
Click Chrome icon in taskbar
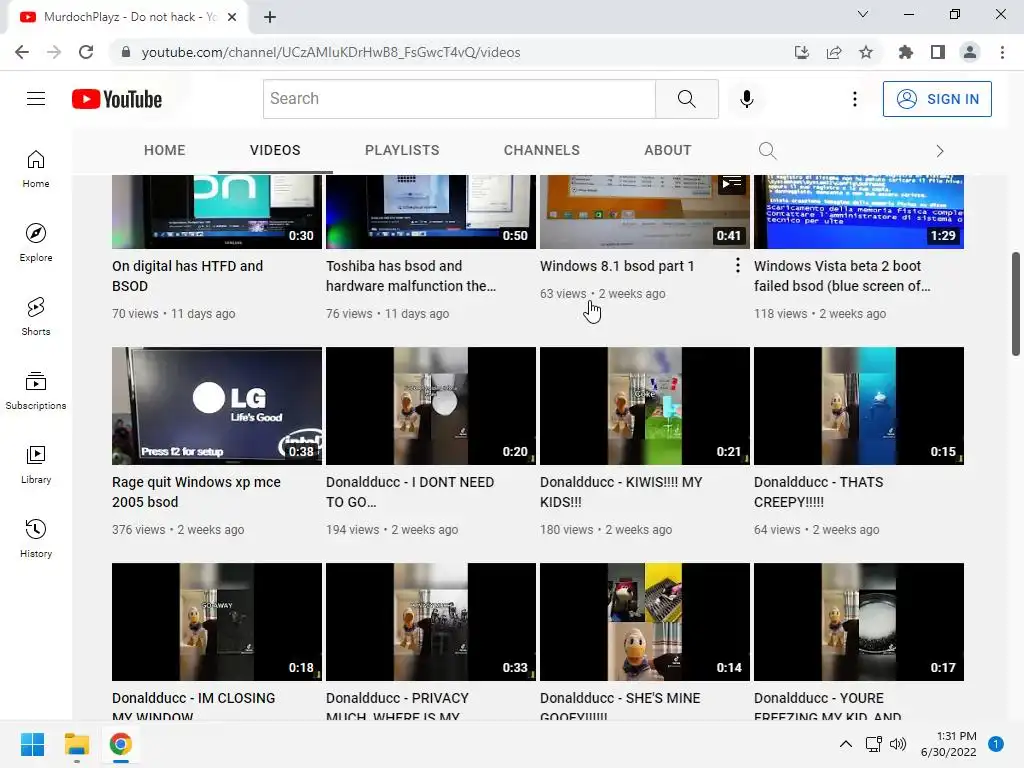(121, 744)
